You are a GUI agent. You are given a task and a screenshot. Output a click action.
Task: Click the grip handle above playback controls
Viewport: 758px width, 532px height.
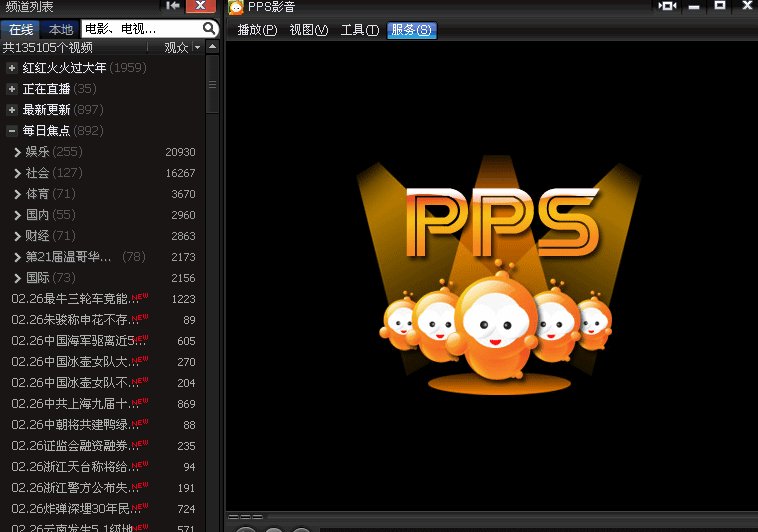coord(245,517)
